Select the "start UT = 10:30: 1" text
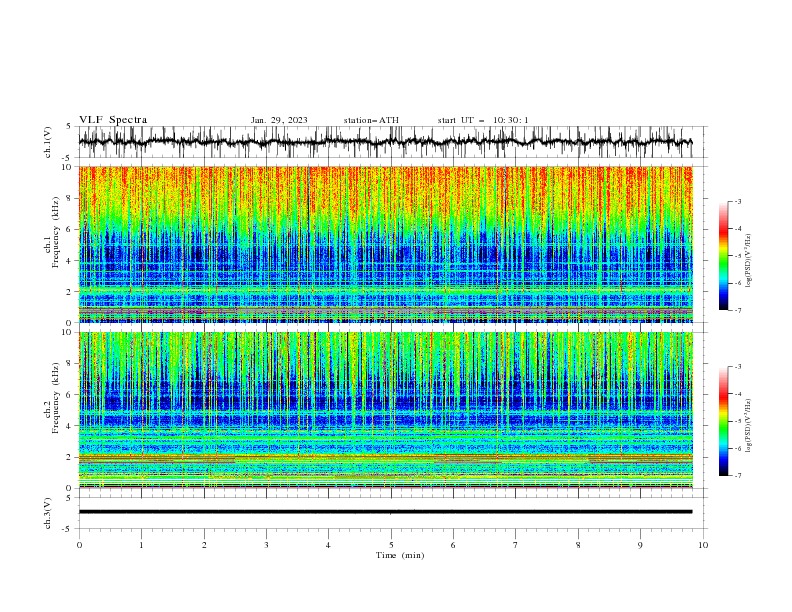 coord(483,120)
